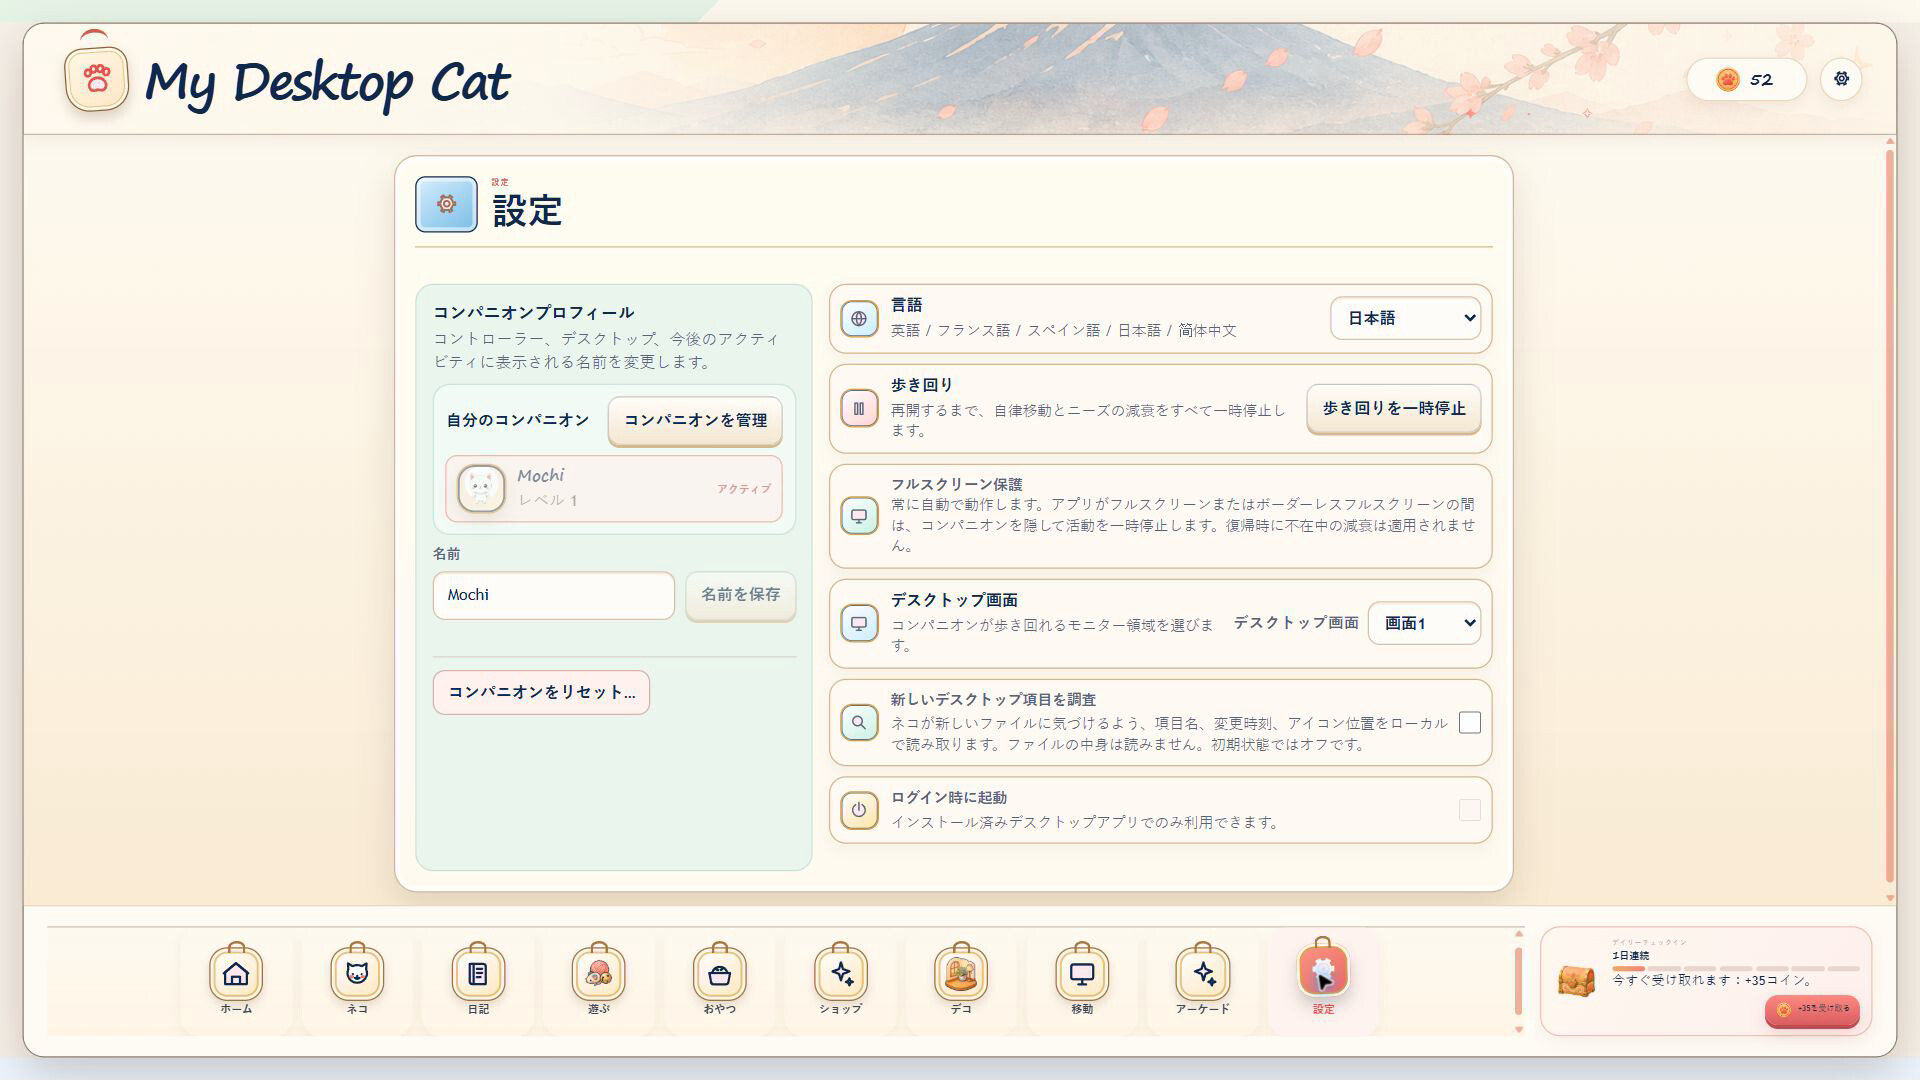Click the magnifier icon in 新しいデスクトップ項目 row

tap(859, 722)
